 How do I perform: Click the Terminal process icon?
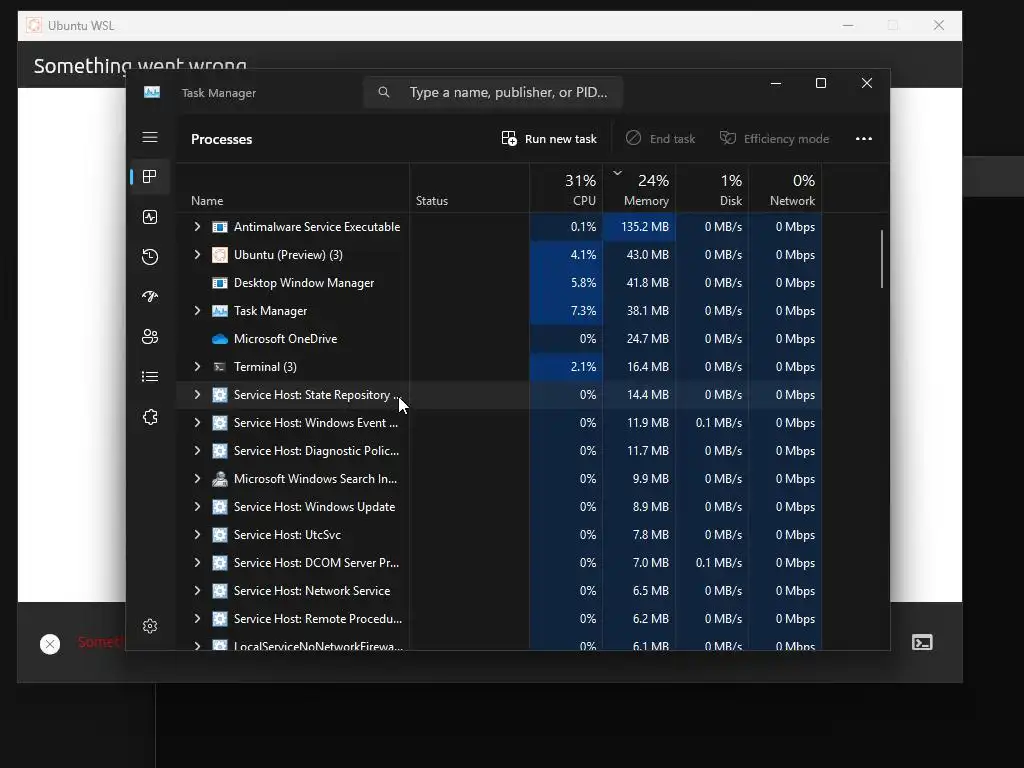pyautogui.click(x=220, y=367)
